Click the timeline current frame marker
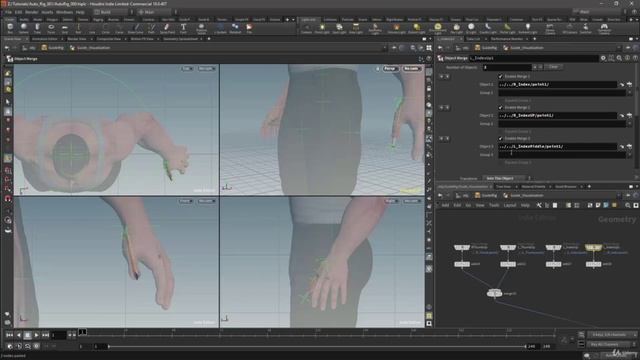 point(82,332)
